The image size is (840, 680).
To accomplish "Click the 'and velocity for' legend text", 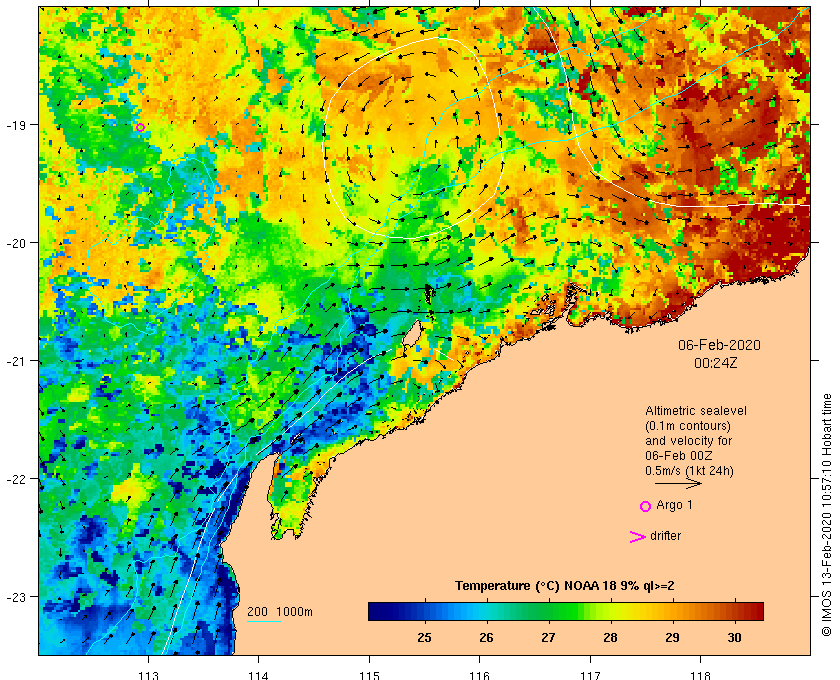I will pos(688,441).
